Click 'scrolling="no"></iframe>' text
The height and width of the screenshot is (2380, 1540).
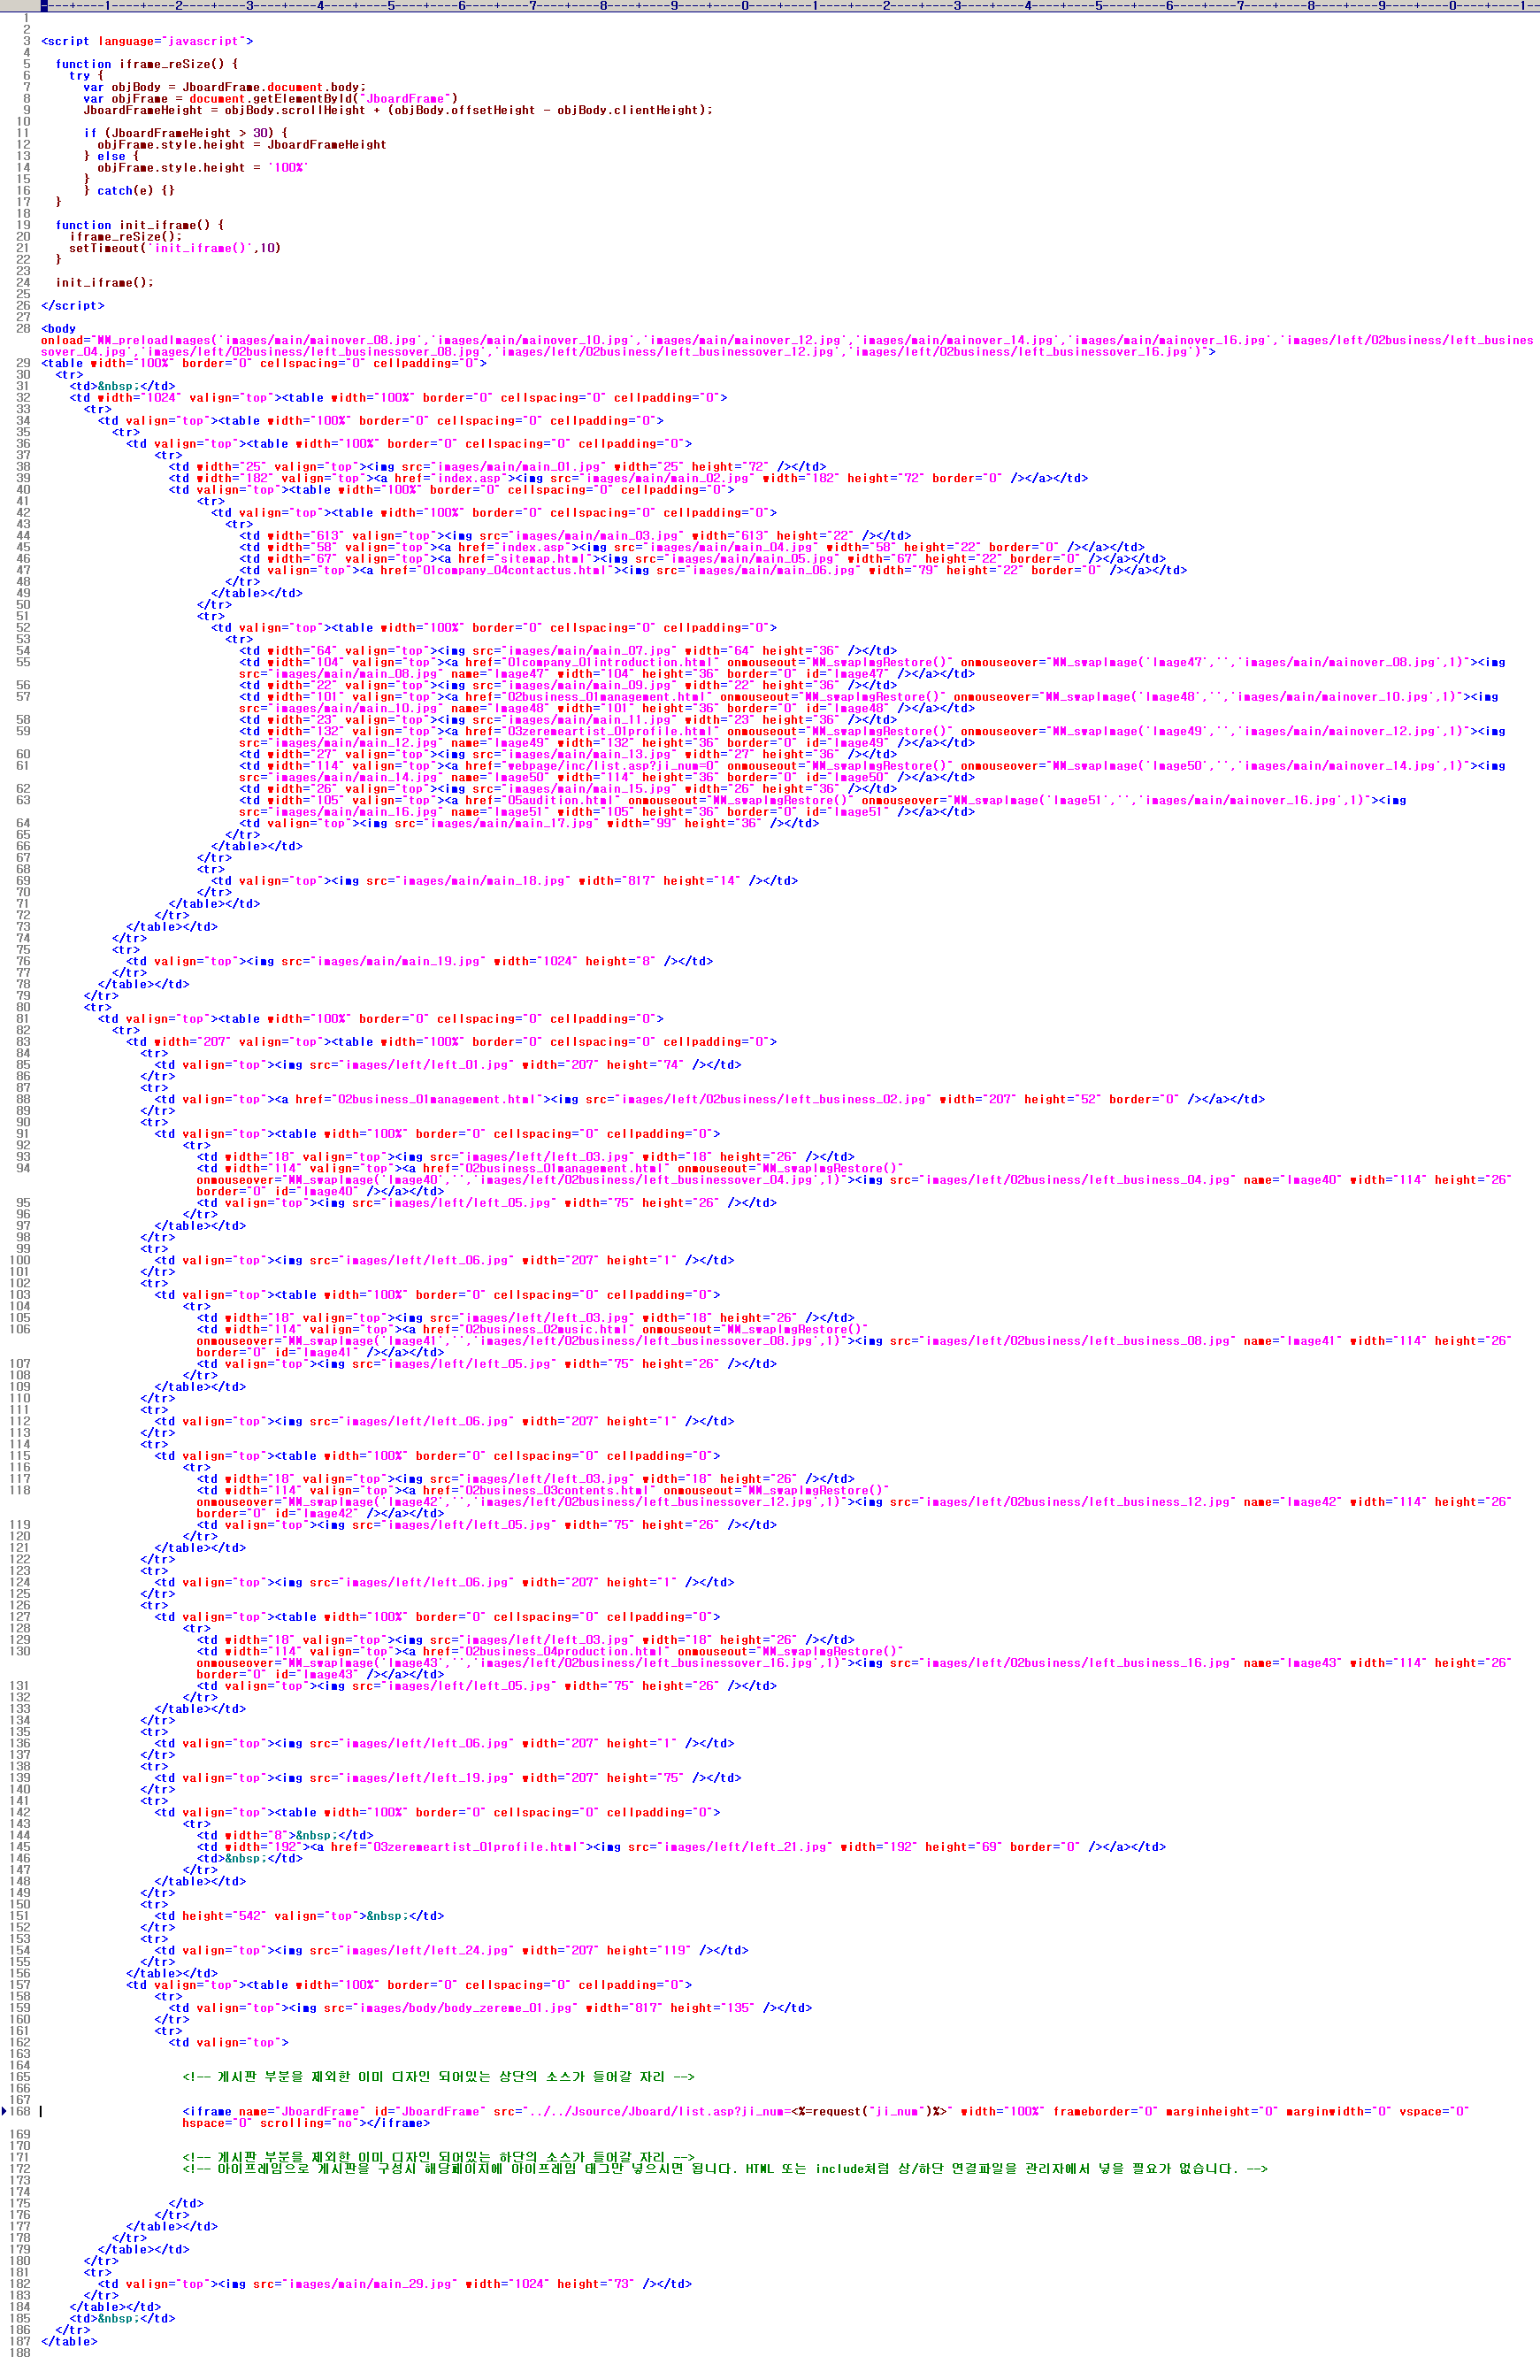[345, 2122]
